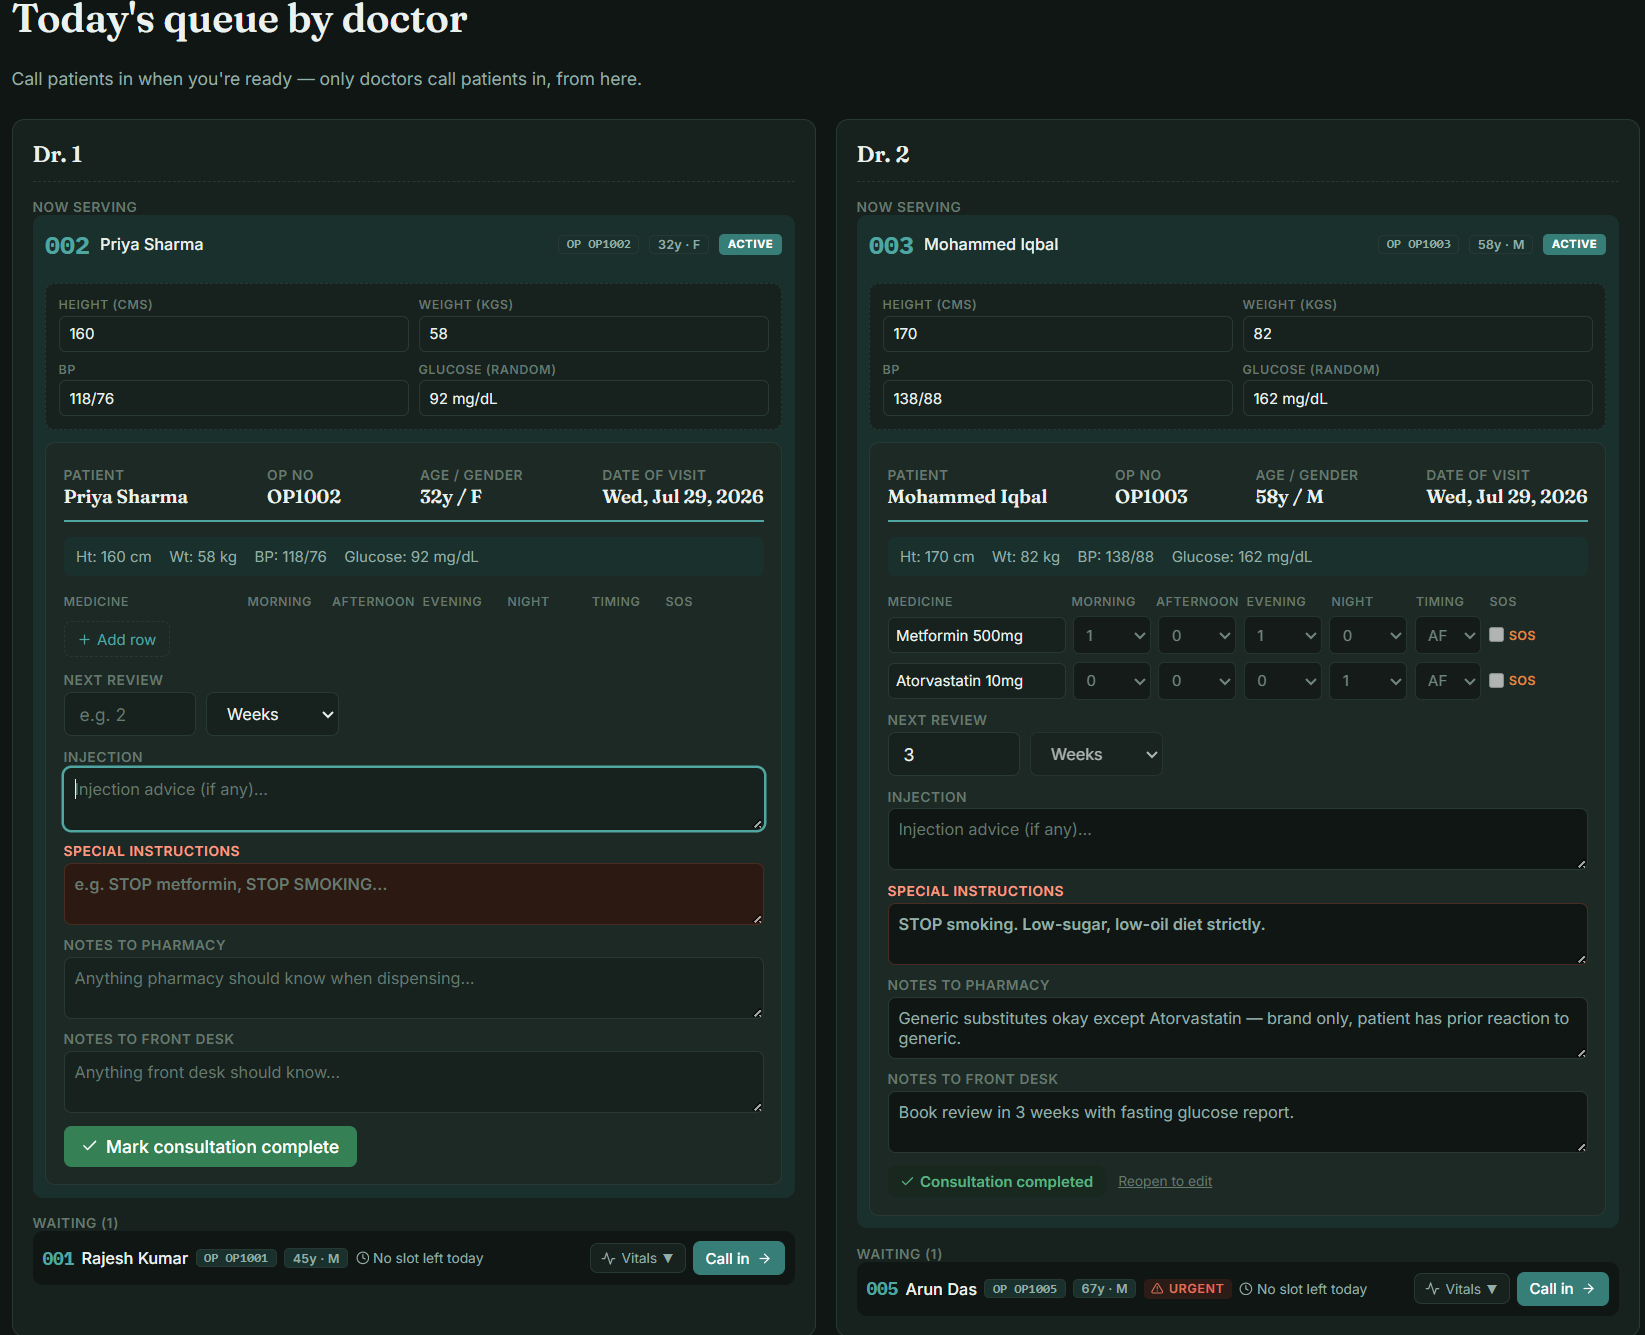Click glucose field showing 92 mg/dL

coord(594,398)
